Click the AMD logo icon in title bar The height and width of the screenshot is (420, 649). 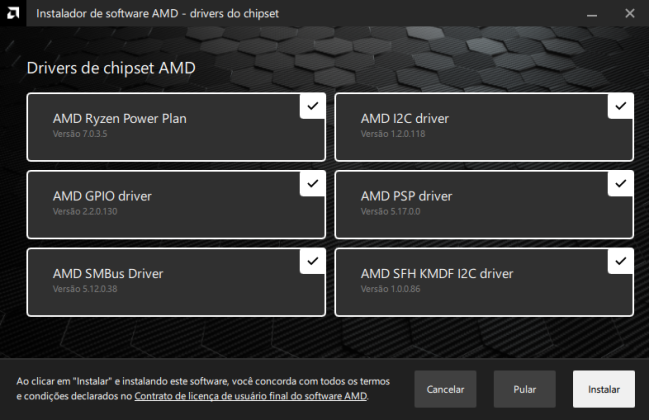coord(13,13)
